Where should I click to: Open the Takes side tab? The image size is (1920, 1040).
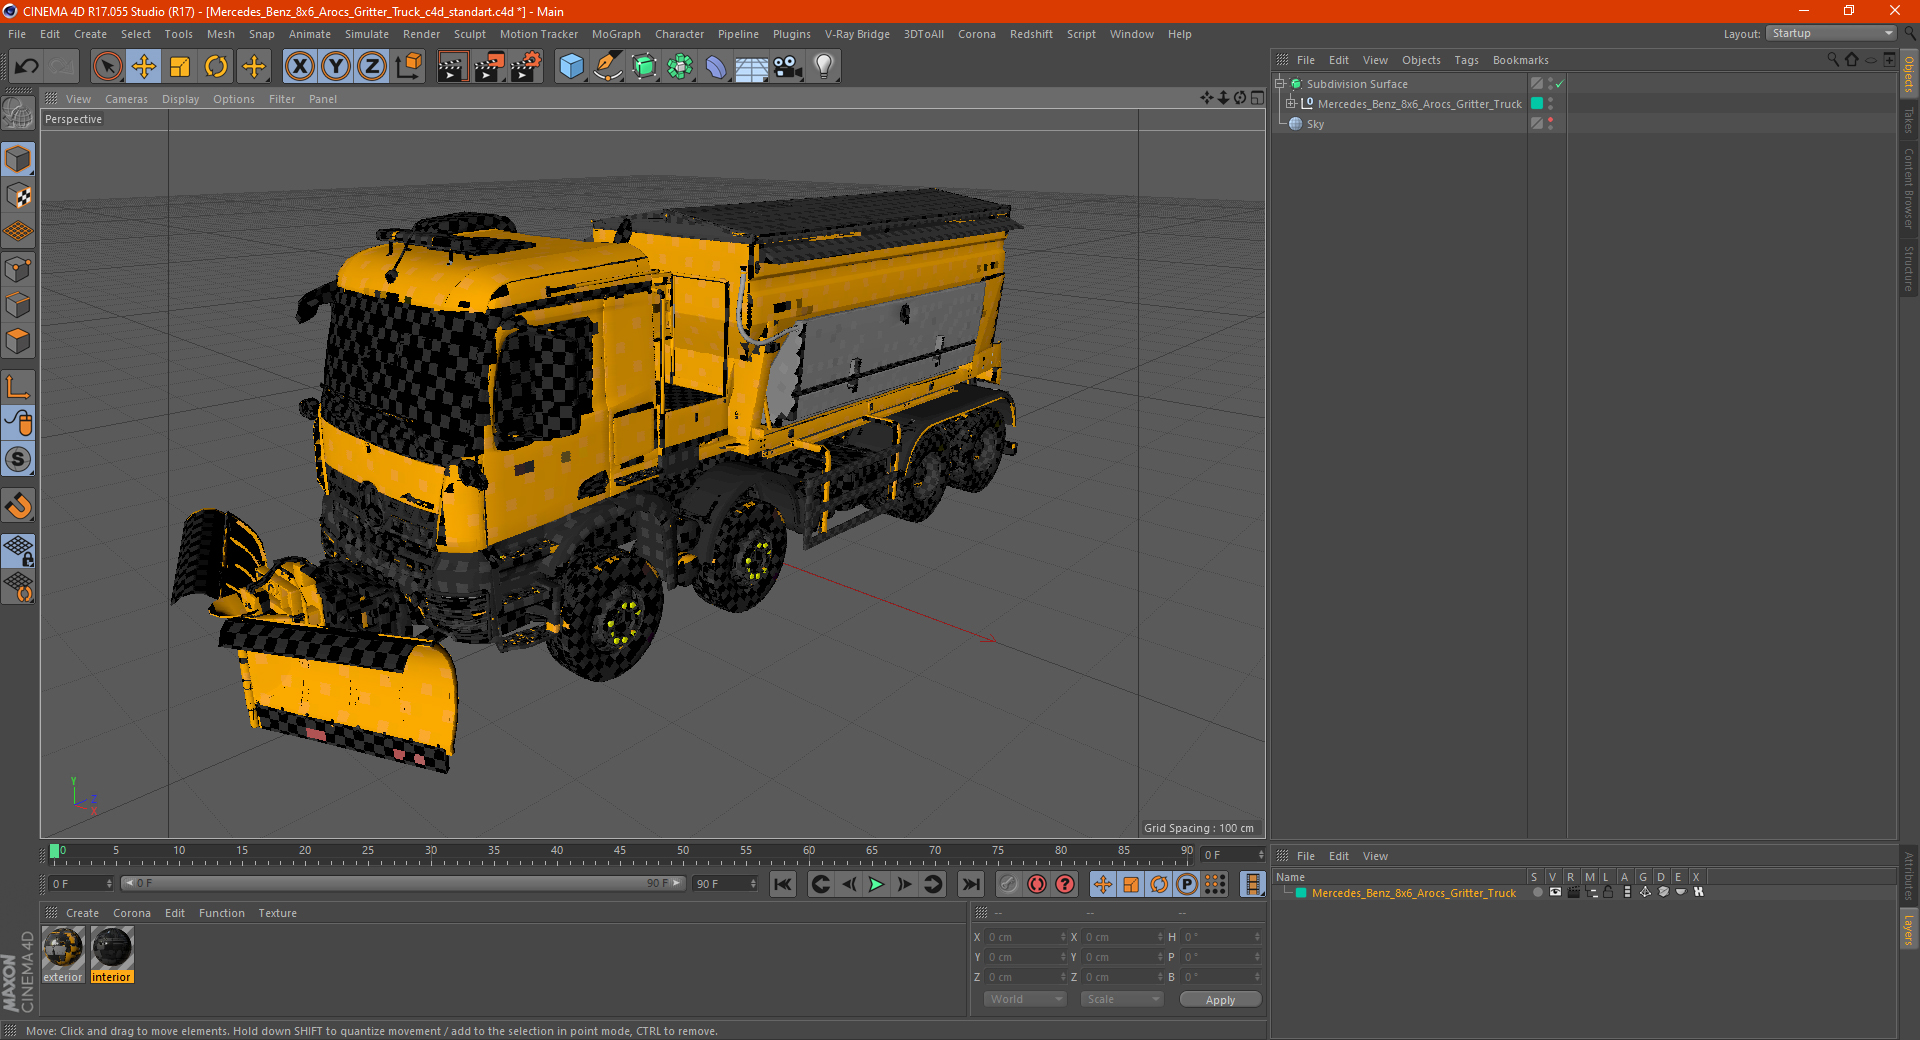(x=1909, y=120)
